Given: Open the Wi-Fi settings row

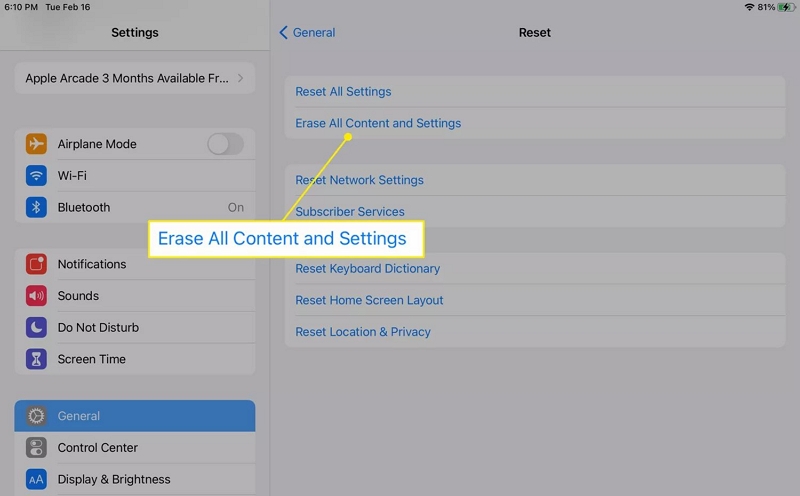Looking at the screenshot, I should pos(135,176).
